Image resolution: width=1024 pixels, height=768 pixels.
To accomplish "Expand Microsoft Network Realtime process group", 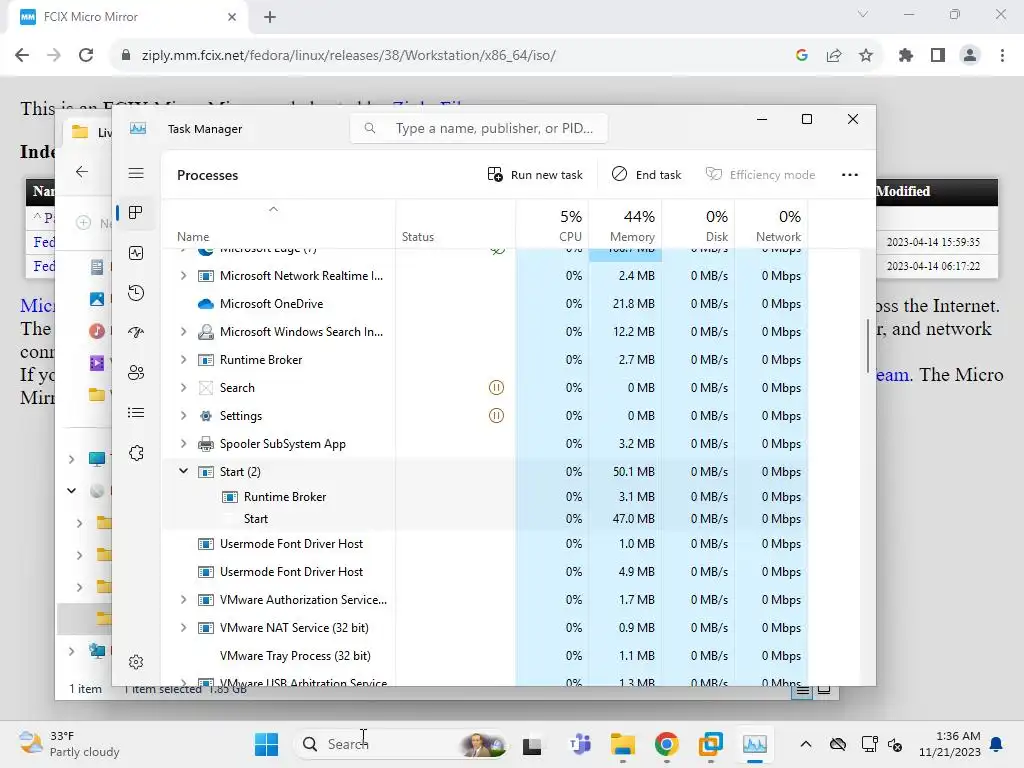I will [x=184, y=276].
